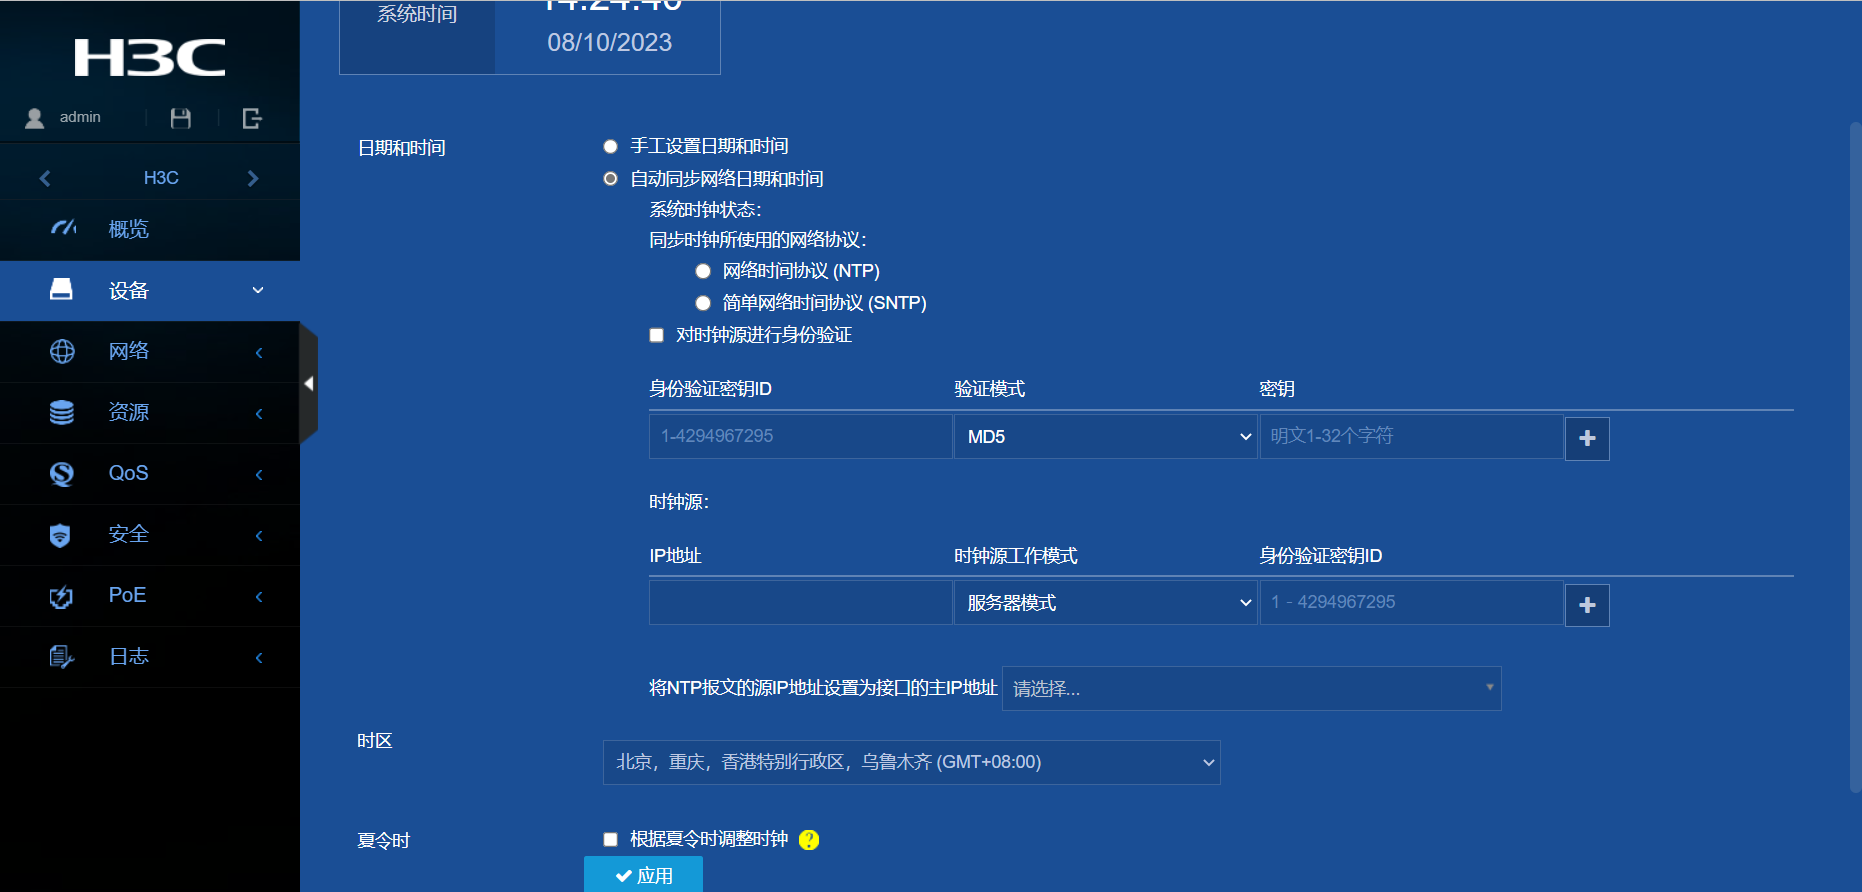Open NTP source interface selection dropdown
Viewport: 1862px width, 892px height.
(x=1251, y=688)
